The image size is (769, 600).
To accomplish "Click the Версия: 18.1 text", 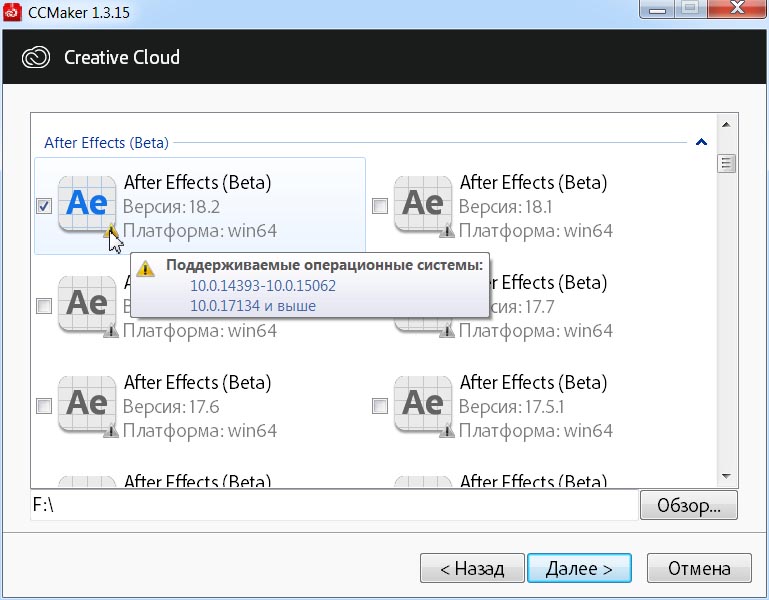I will (x=506, y=207).
